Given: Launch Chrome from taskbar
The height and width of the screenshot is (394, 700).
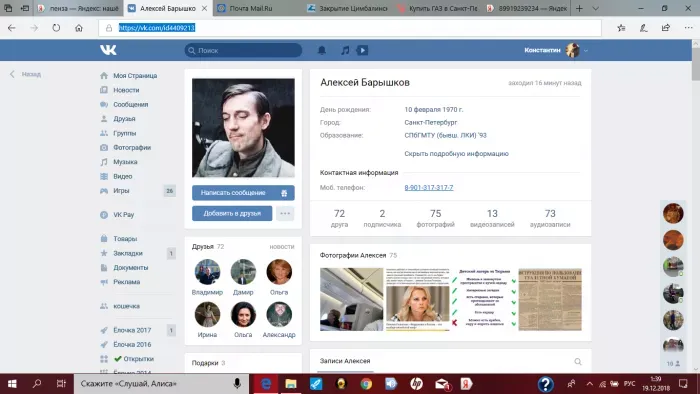Looking at the screenshot, I should [366, 384].
